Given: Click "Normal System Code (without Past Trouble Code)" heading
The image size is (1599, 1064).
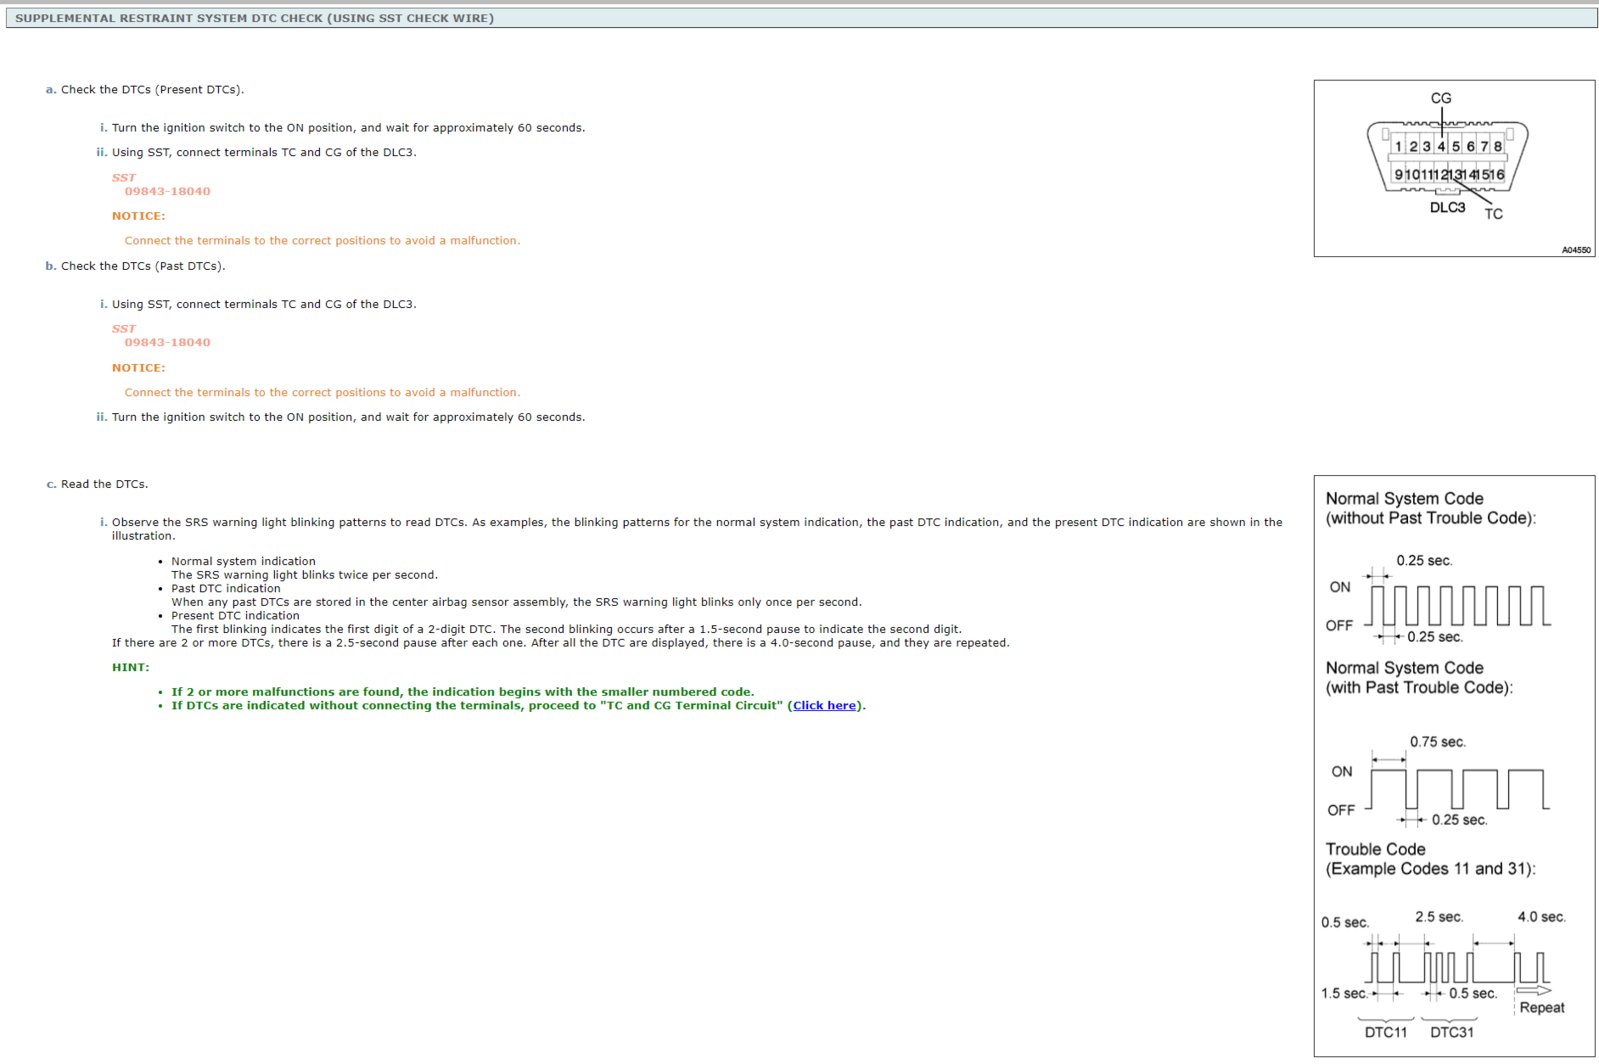Looking at the screenshot, I should click(x=1430, y=508).
